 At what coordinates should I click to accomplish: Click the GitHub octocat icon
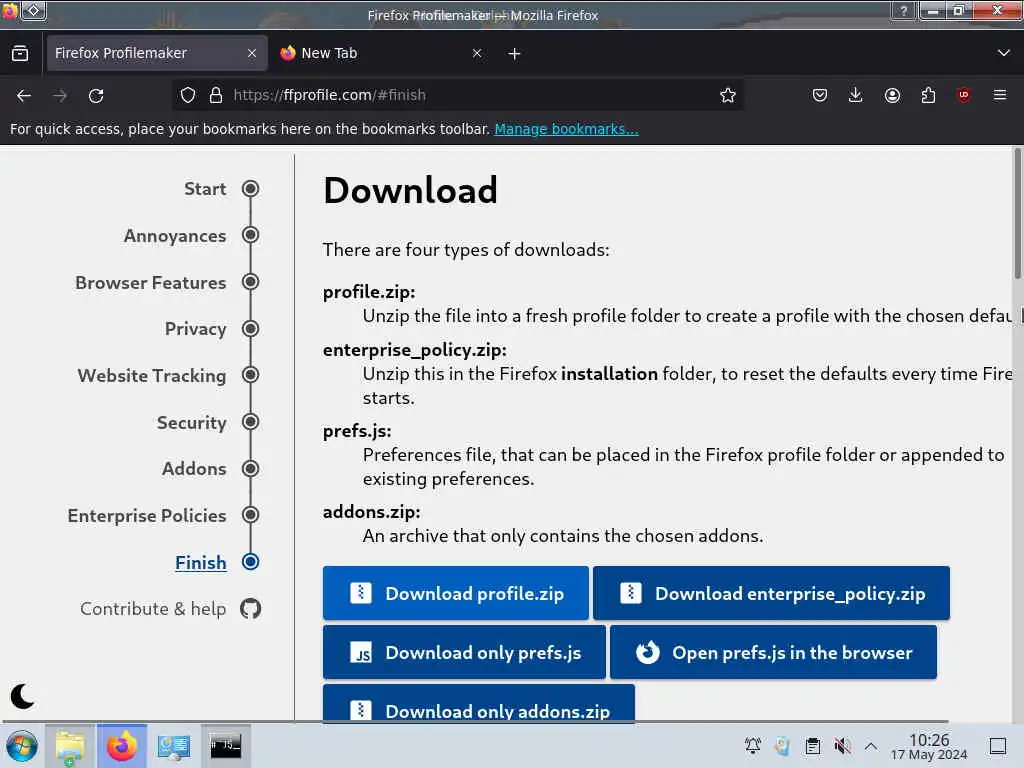tap(250, 609)
